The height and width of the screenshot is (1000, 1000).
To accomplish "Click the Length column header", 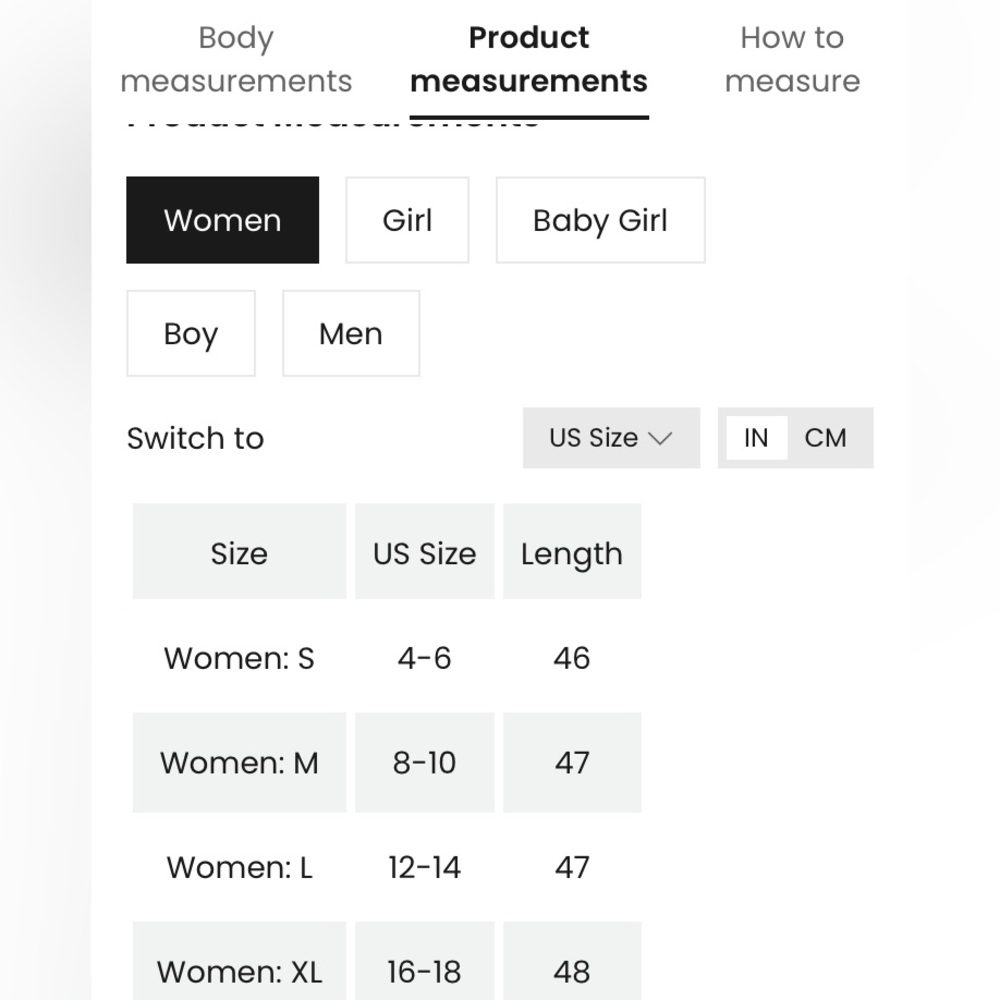I will point(572,552).
